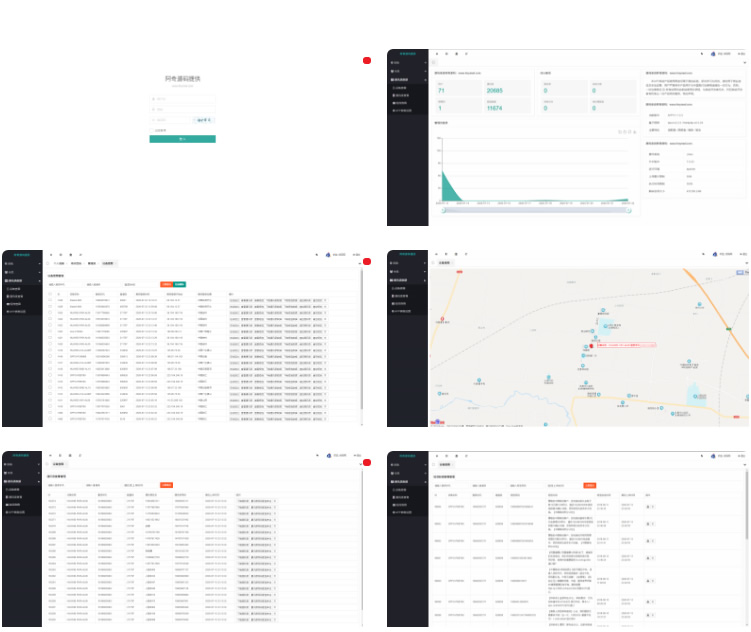Image resolution: width=751 pixels, height=632 pixels.
Task: Open the tabs dropdown arrow at the device list page's right
Action: pyautogui.click(x=358, y=264)
